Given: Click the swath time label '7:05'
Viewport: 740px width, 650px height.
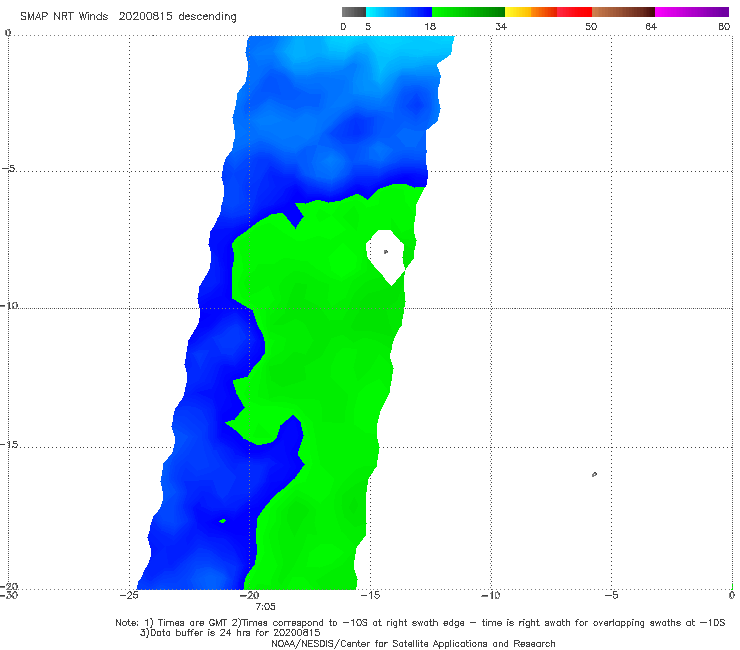Looking at the screenshot, I should tap(265, 607).
